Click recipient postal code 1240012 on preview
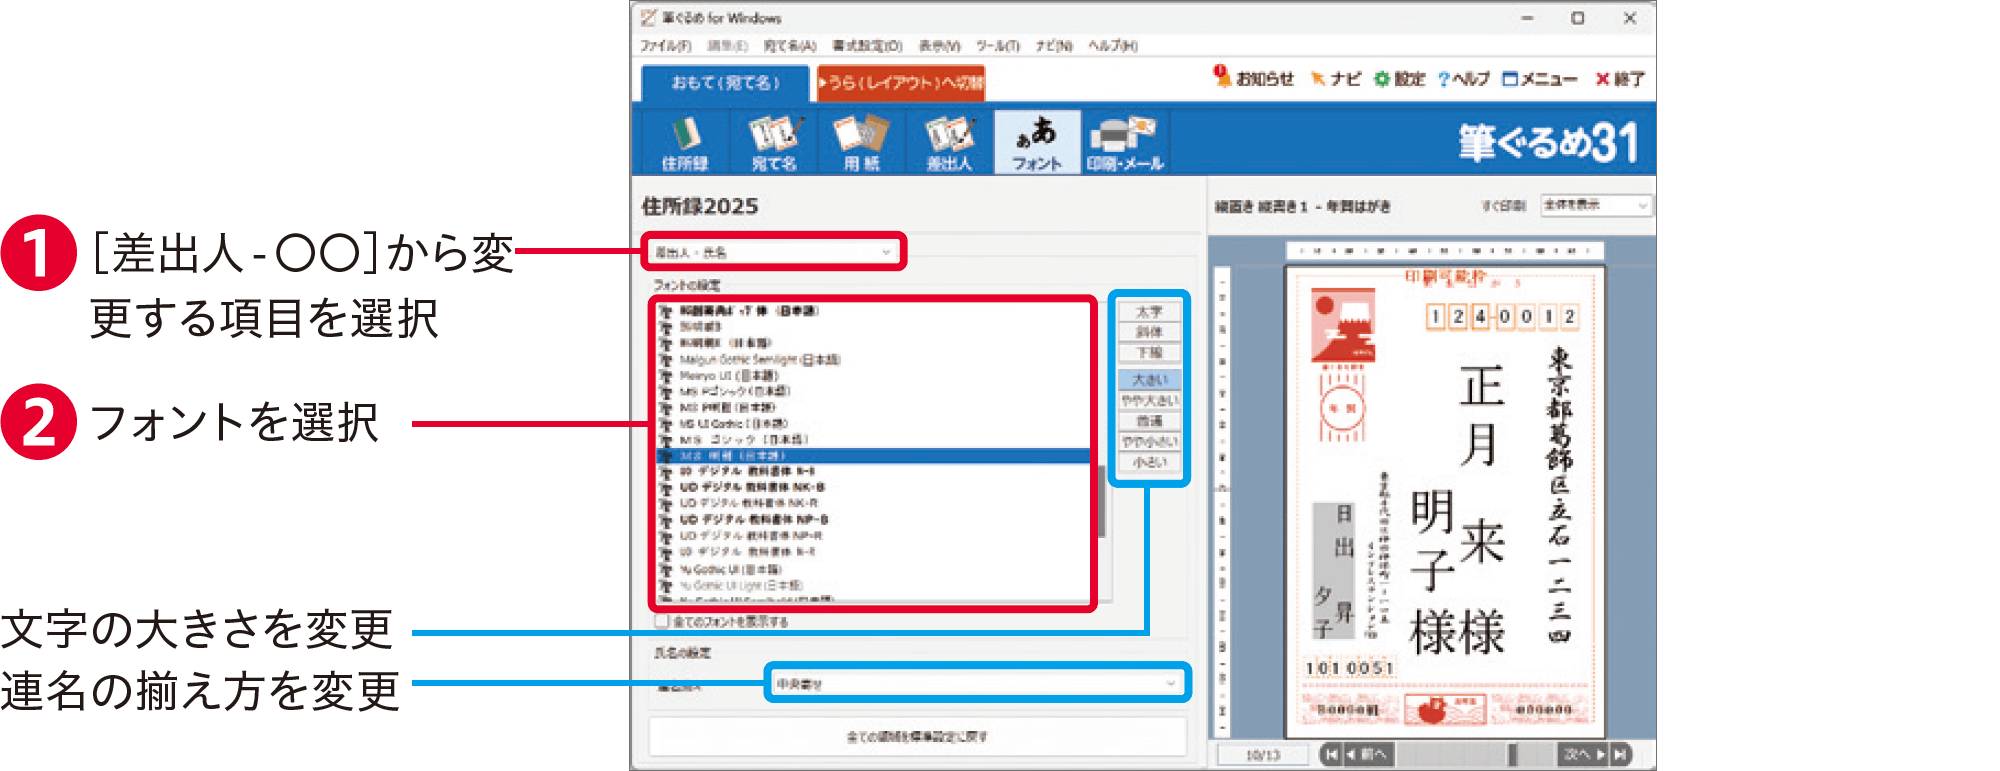Viewport: 2000px width, 771px height. coord(1503,317)
